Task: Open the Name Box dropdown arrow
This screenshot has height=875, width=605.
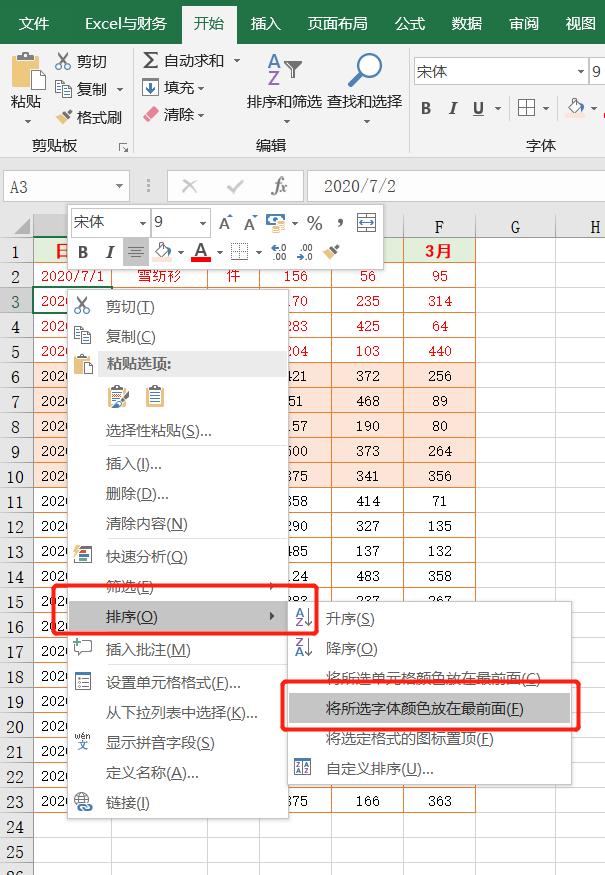Action: 119,186
